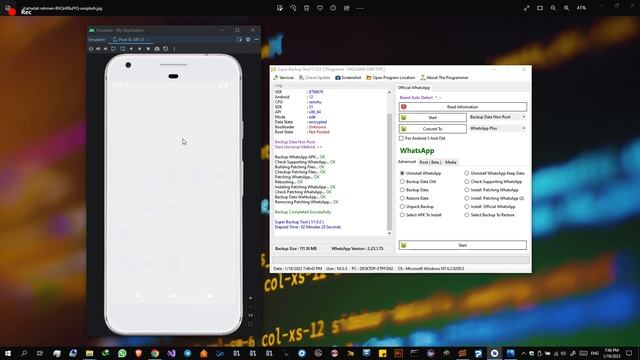Open Services menu in Super Backup Tool
The width and height of the screenshot is (640, 360).
point(283,78)
